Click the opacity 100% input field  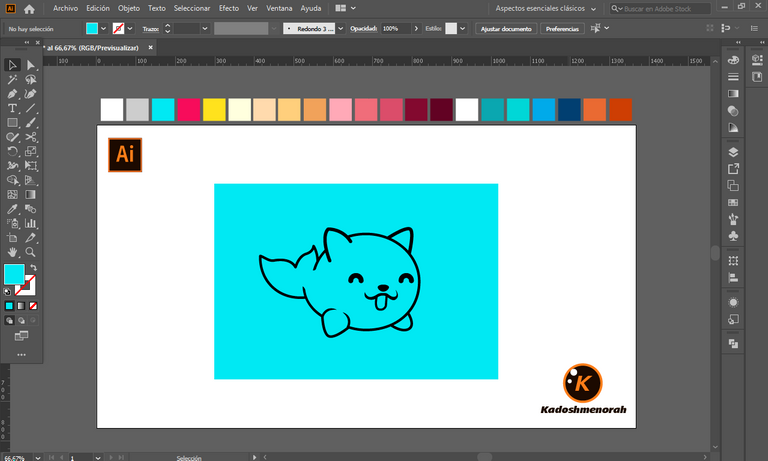395,28
